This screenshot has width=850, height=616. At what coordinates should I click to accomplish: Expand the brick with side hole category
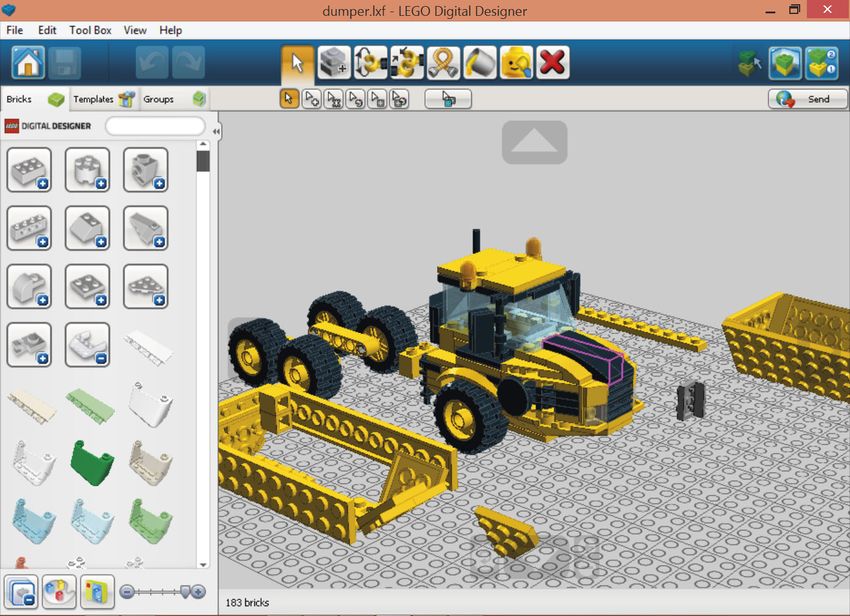click(x=146, y=170)
